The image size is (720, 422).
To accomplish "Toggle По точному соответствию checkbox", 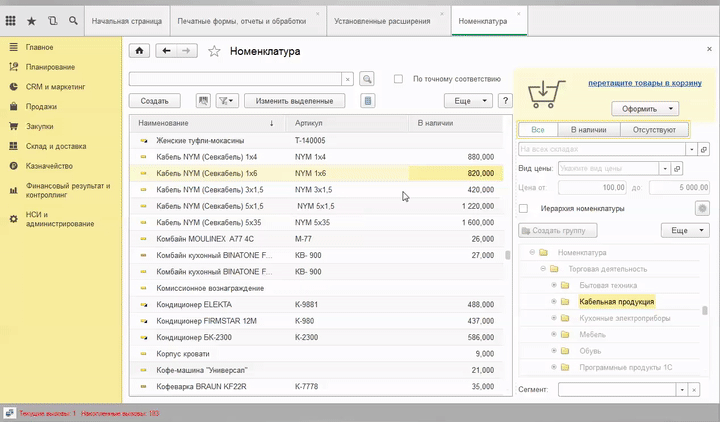I will 398,79.
